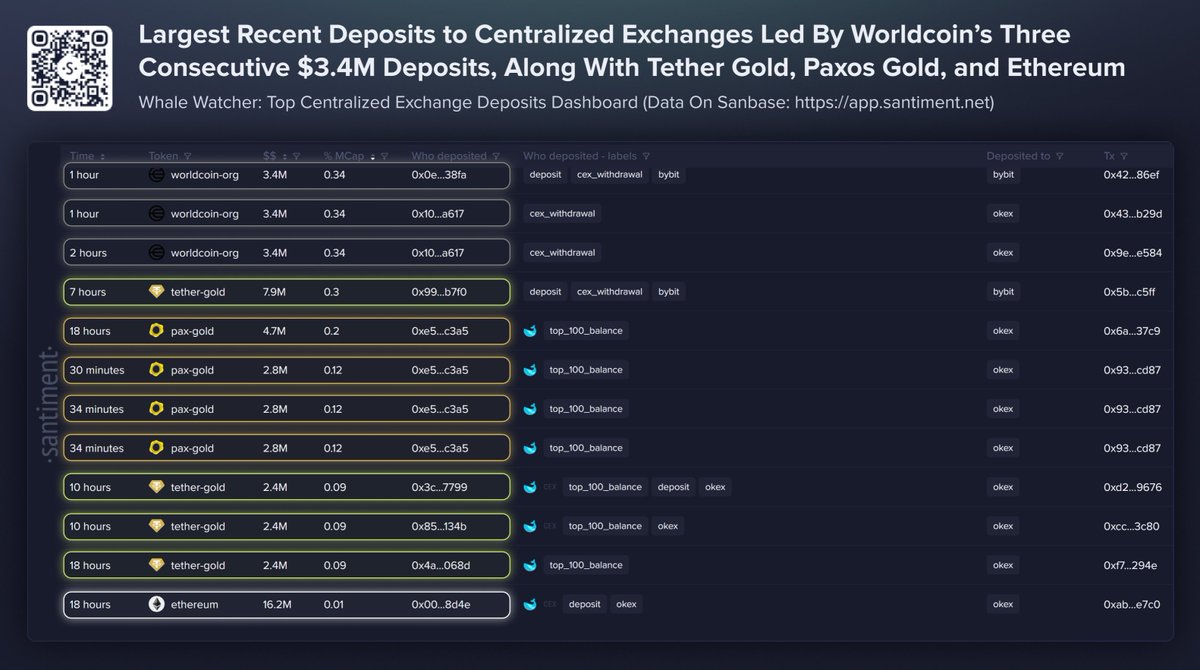Open filter for Who deposited - labels column
The width and height of the screenshot is (1200, 670).
(x=646, y=157)
